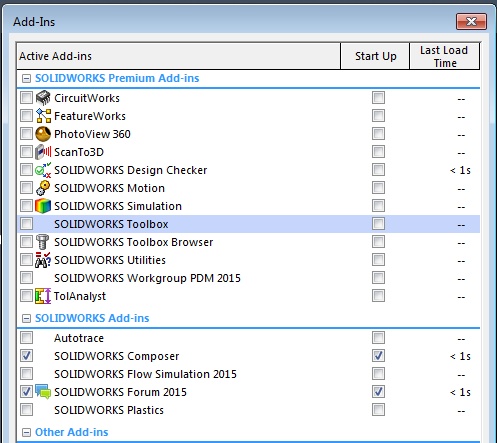This screenshot has width=497, height=443.
Task: Enable the PhotoView 360 active checkbox
Action: point(26,134)
